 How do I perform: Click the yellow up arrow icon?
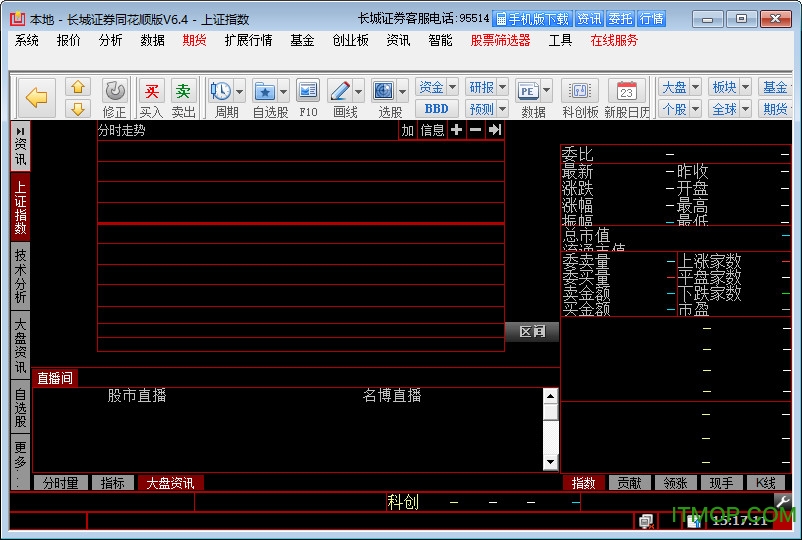[78, 87]
